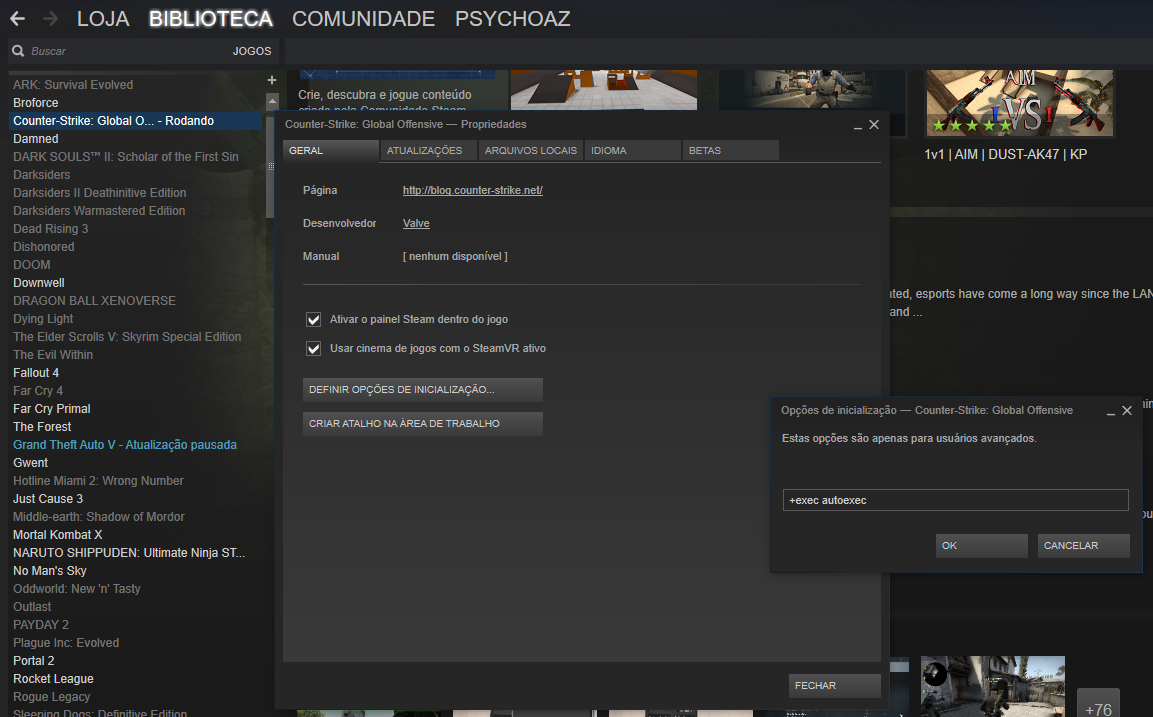Open the COMUNIDADE menu
This screenshot has width=1153, height=717.
point(363,18)
